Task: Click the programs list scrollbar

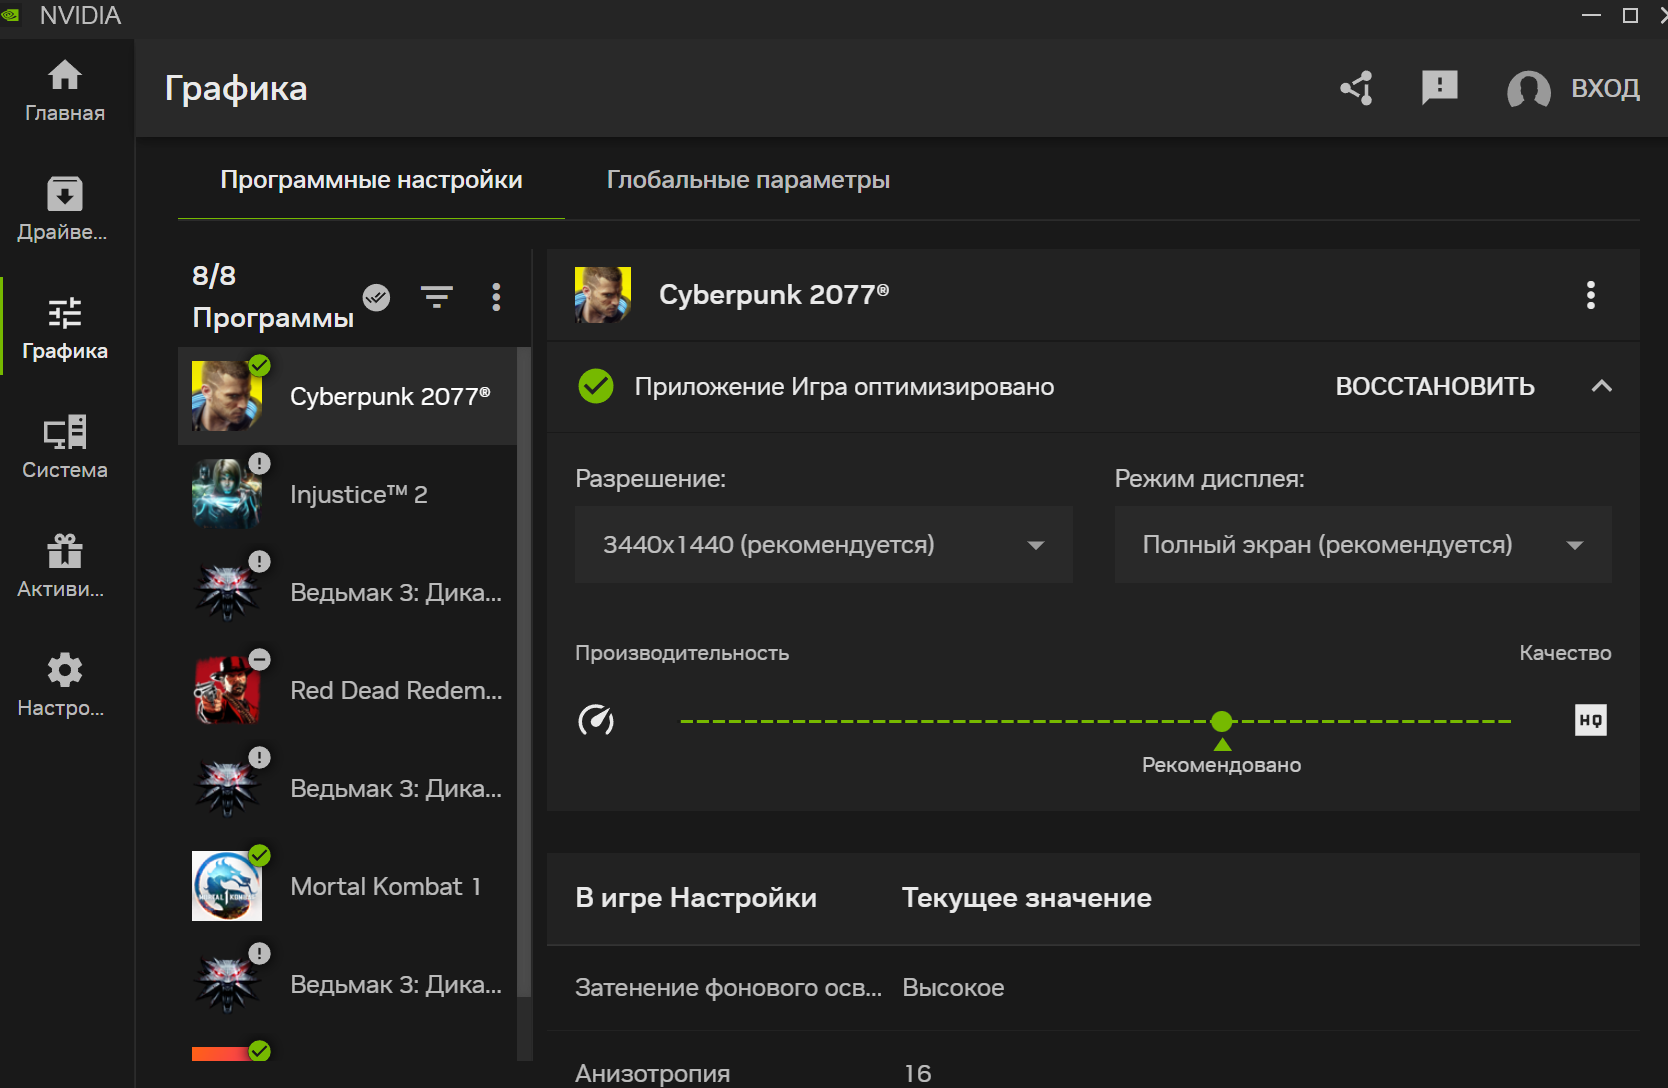Action: (524, 670)
